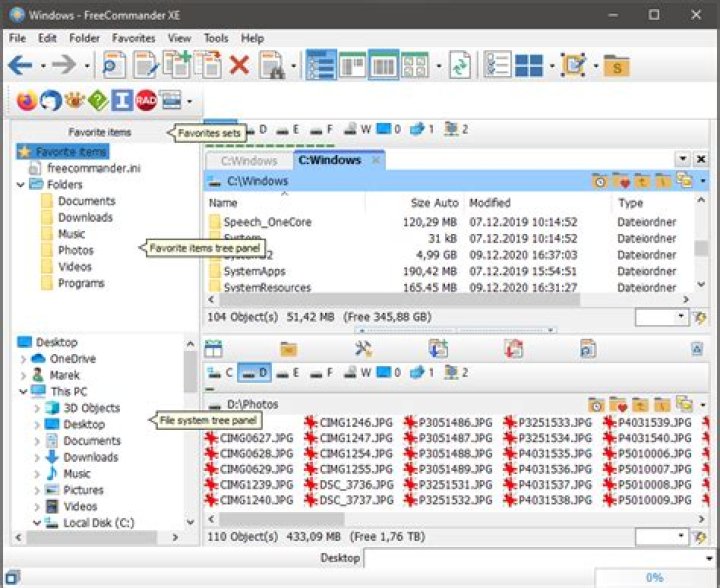Click the Desktop command line input field

click(534, 559)
